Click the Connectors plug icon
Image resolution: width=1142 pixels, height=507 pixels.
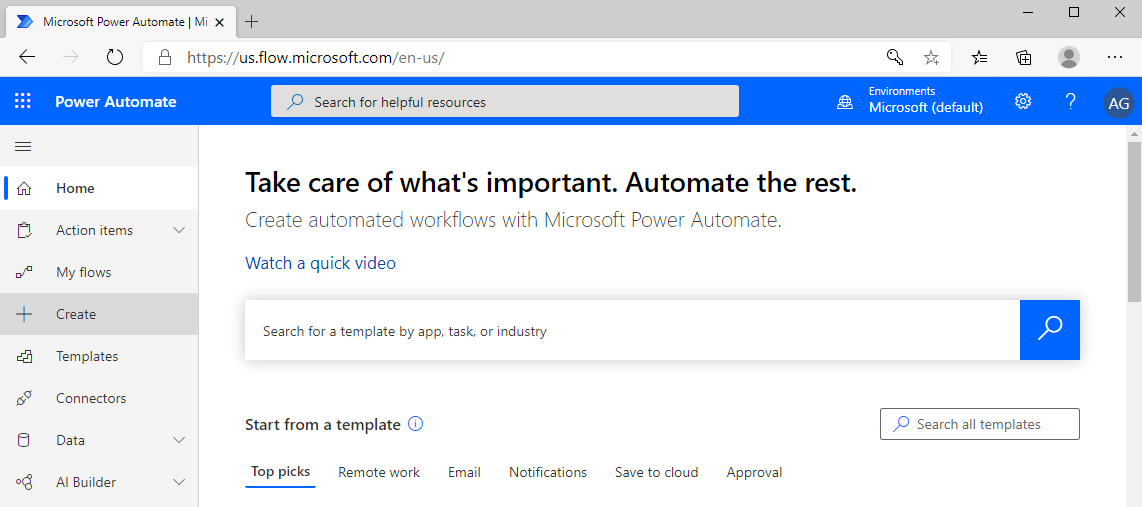click(x=24, y=398)
